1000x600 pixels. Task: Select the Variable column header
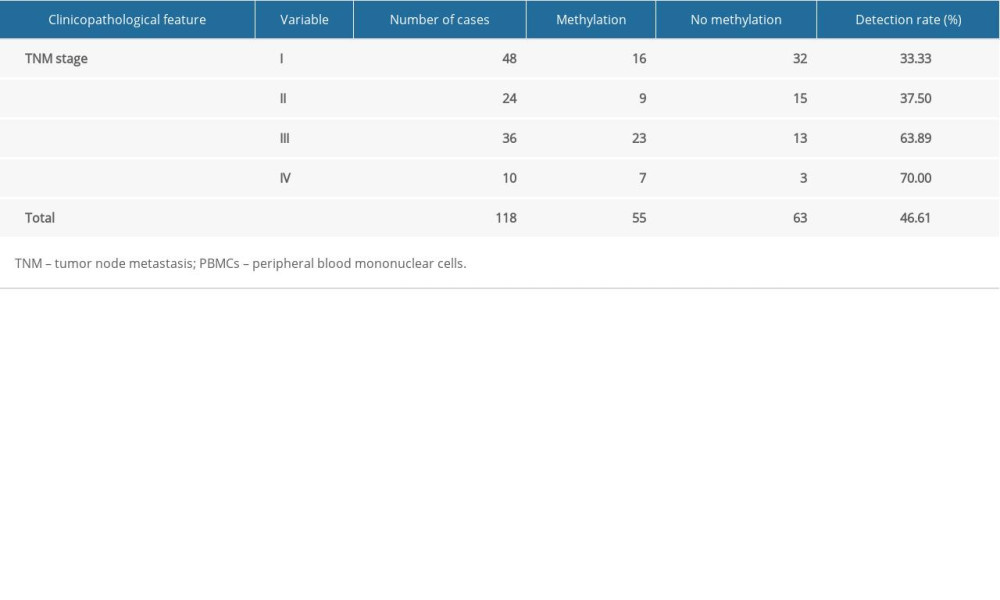tap(304, 20)
